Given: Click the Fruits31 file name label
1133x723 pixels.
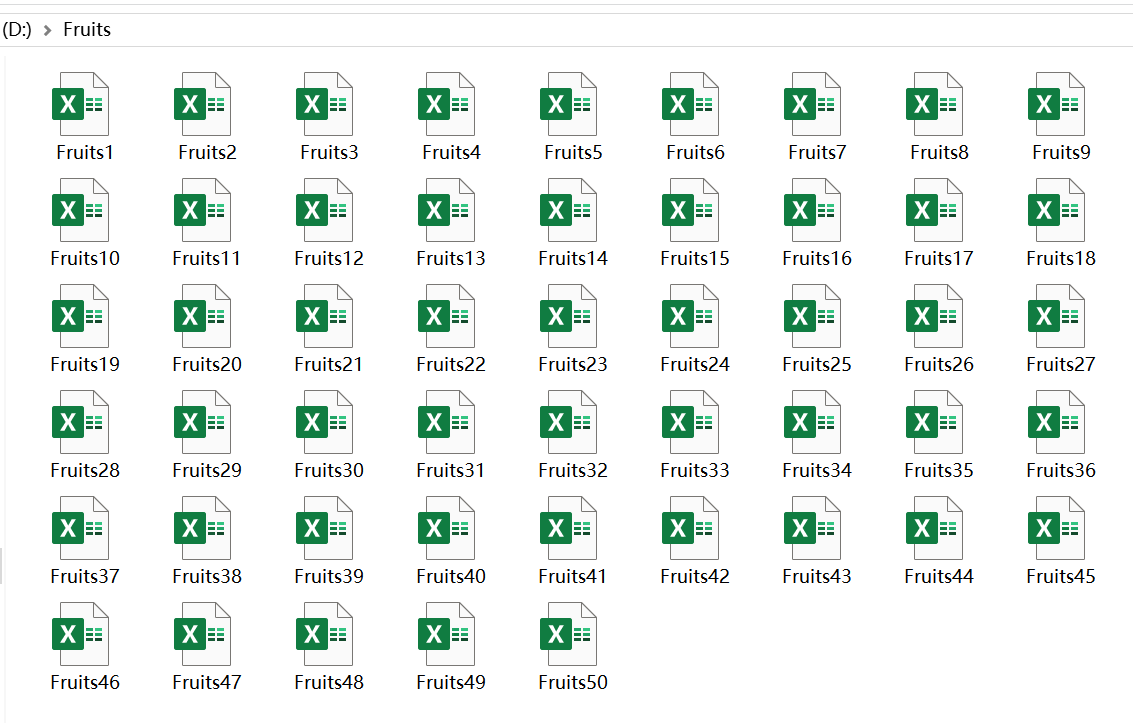Looking at the screenshot, I should [x=450, y=471].
